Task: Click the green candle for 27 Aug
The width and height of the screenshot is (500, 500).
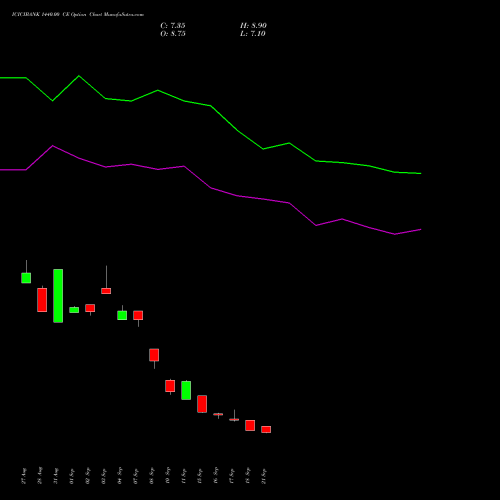Action: click(x=26, y=278)
